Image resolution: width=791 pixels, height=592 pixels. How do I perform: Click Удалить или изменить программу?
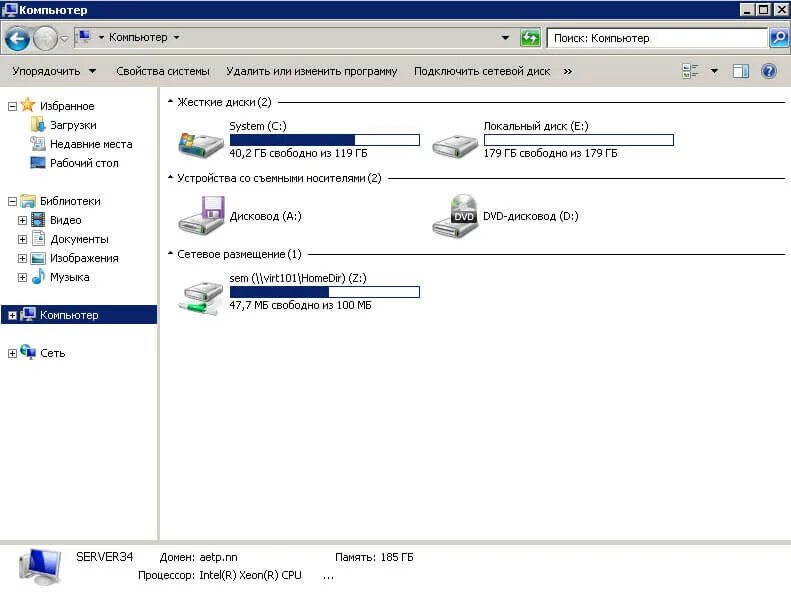pyautogui.click(x=312, y=72)
